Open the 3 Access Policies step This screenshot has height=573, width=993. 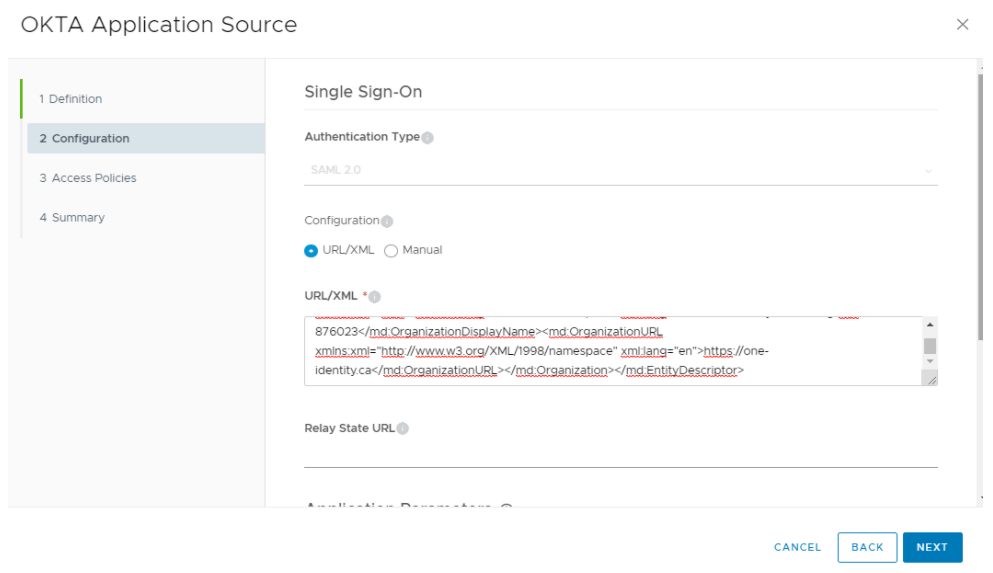click(x=88, y=178)
